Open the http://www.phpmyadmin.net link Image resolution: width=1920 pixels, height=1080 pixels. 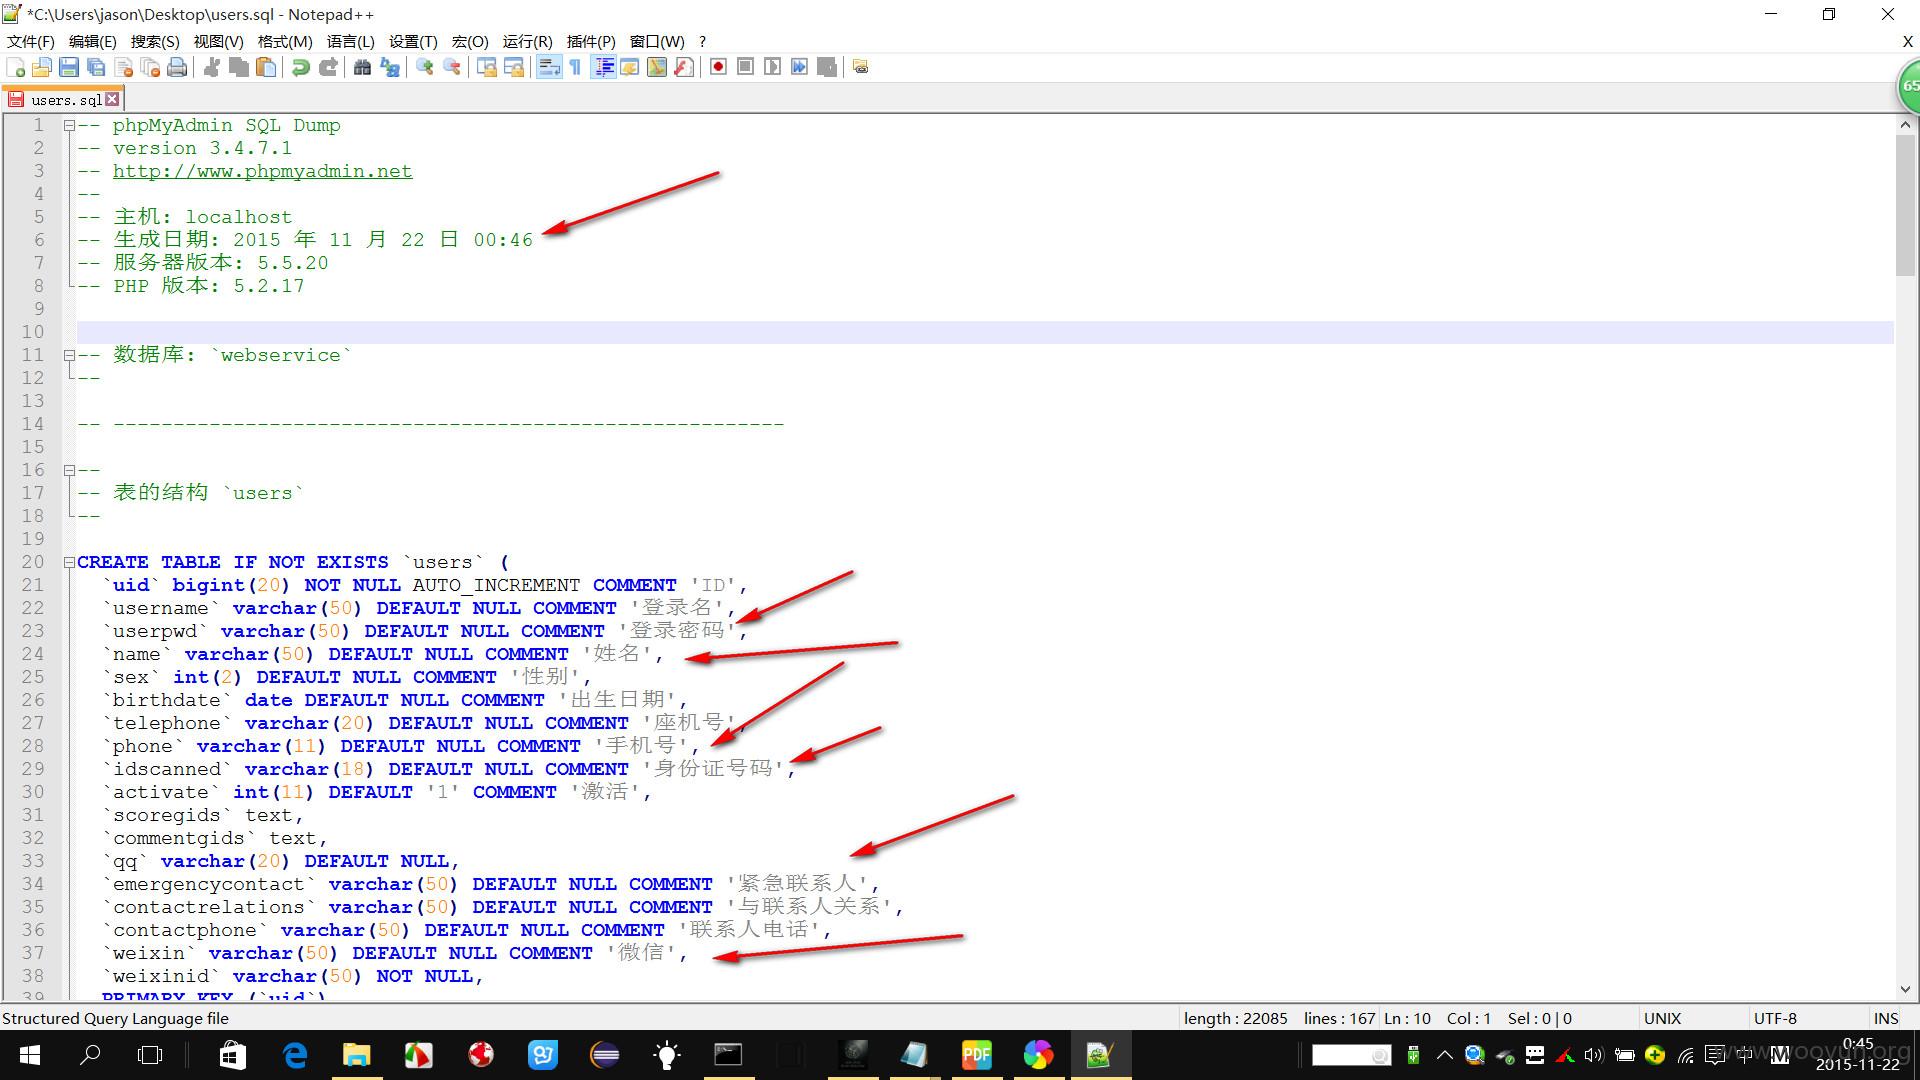tap(262, 171)
